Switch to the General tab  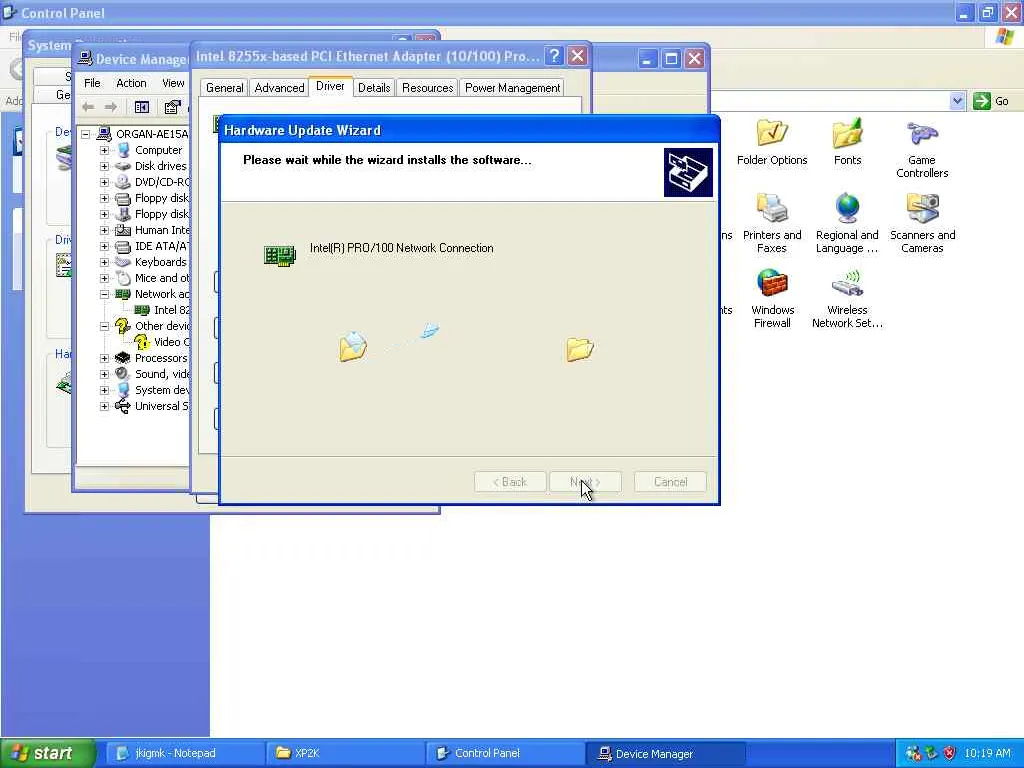coord(225,88)
